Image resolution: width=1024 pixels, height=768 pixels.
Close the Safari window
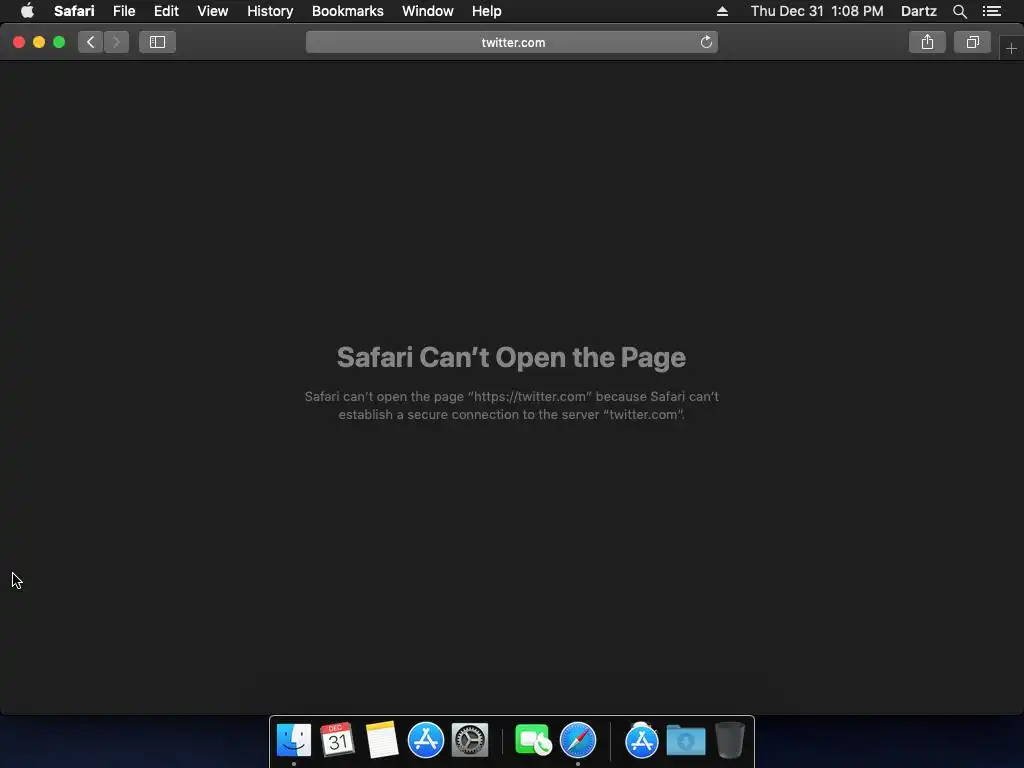19,42
